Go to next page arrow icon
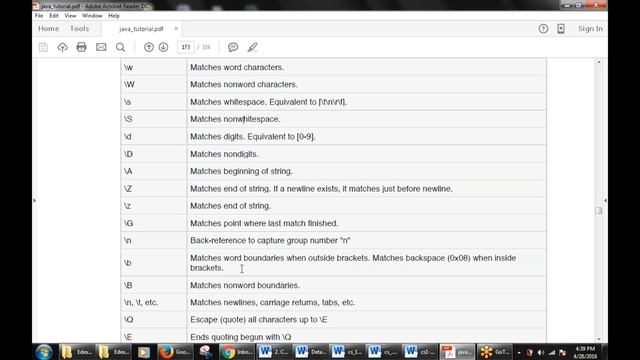 pos(163,47)
